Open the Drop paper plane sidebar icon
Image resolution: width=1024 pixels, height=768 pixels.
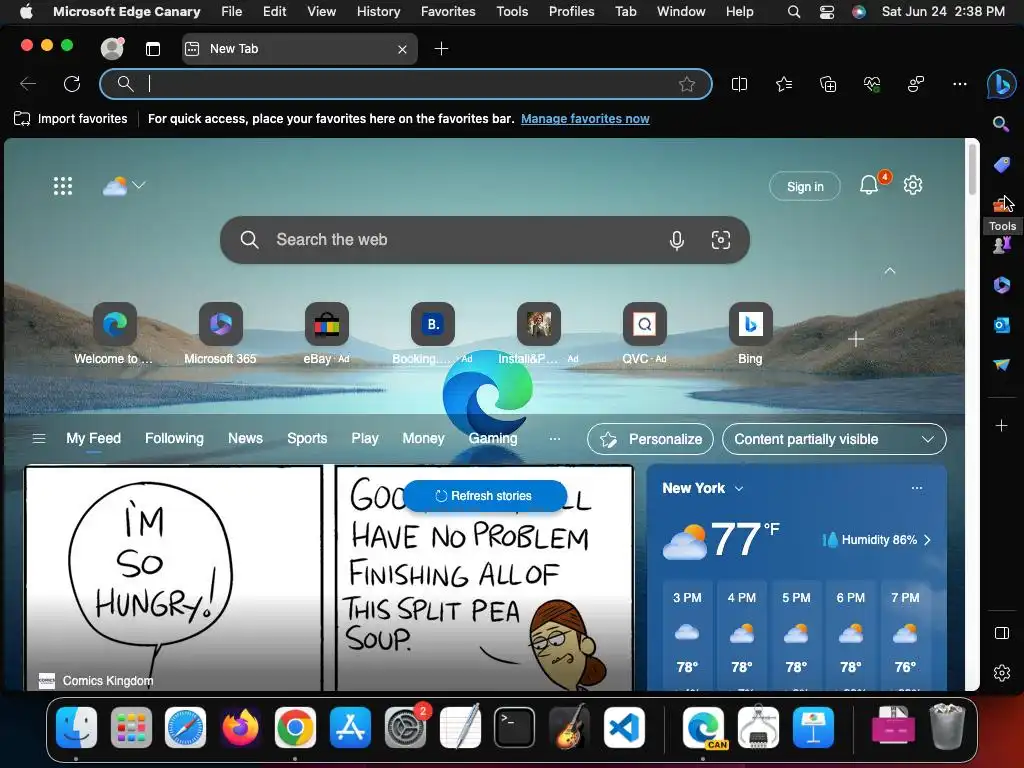[1001, 364]
